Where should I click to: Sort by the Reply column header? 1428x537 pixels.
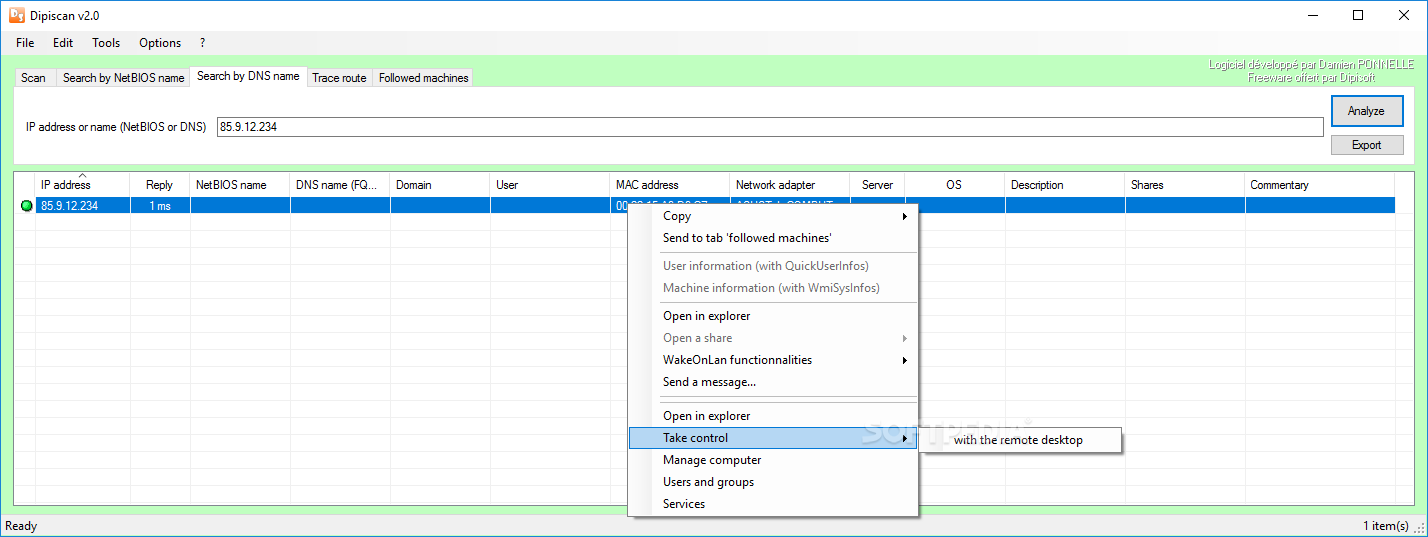[160, 185]
